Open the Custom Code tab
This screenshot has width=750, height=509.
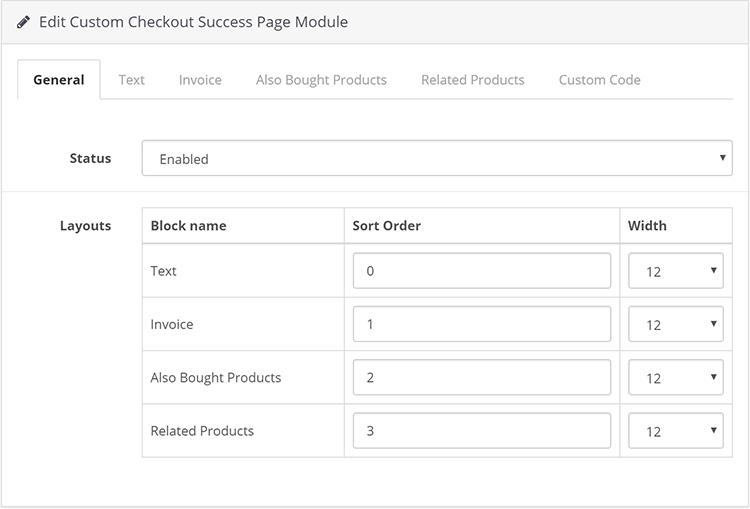tap(599, 80)
